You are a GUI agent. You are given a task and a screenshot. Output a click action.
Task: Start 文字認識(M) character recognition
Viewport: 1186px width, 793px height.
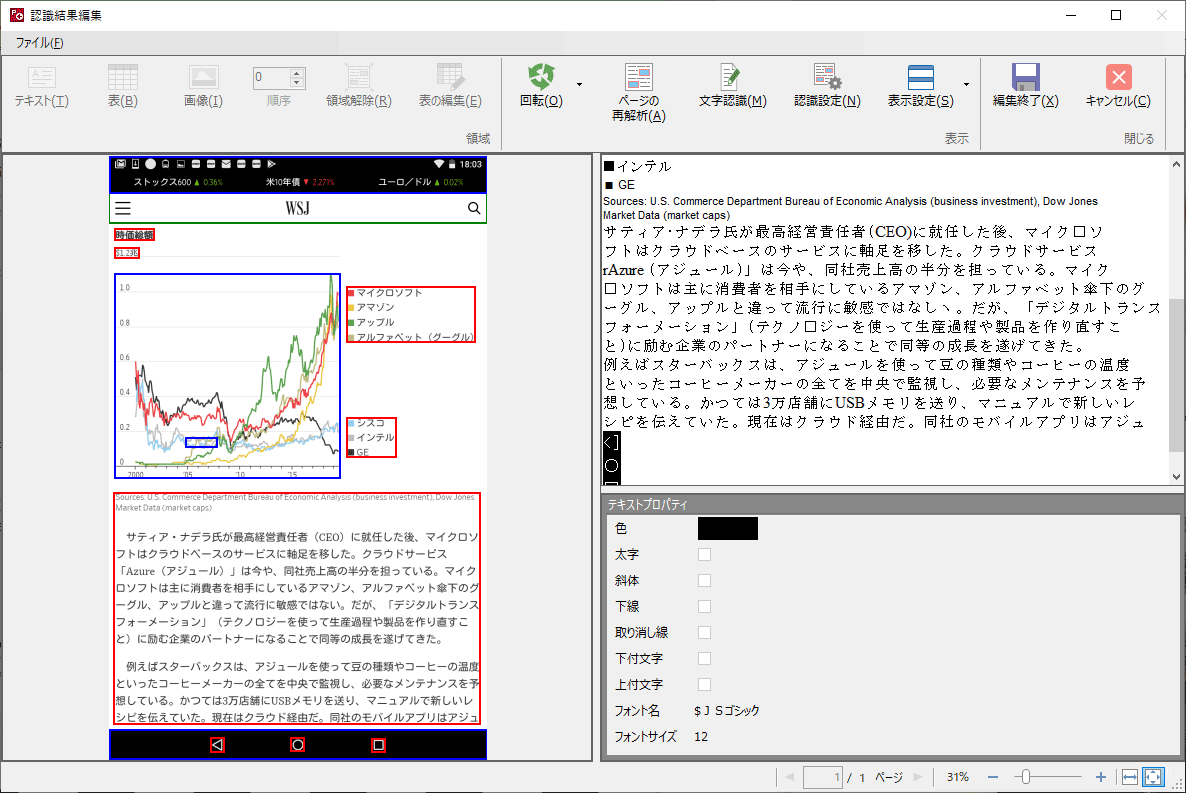(x=732, y=86)
